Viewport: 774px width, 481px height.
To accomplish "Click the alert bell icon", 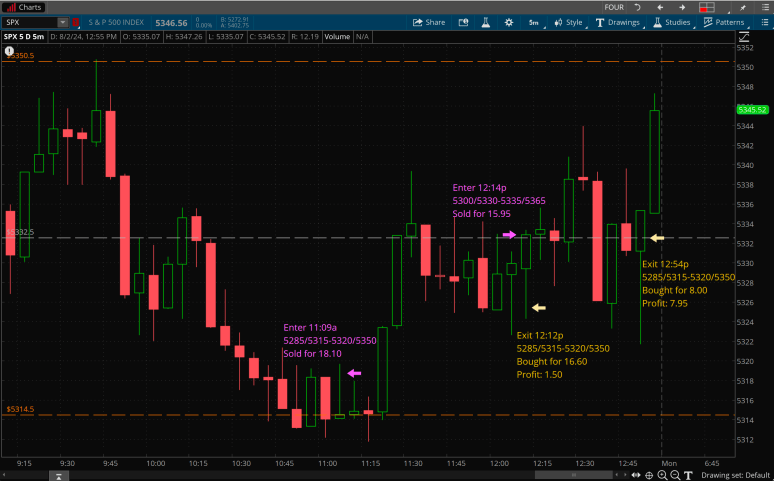I will (x=465, y=22).
